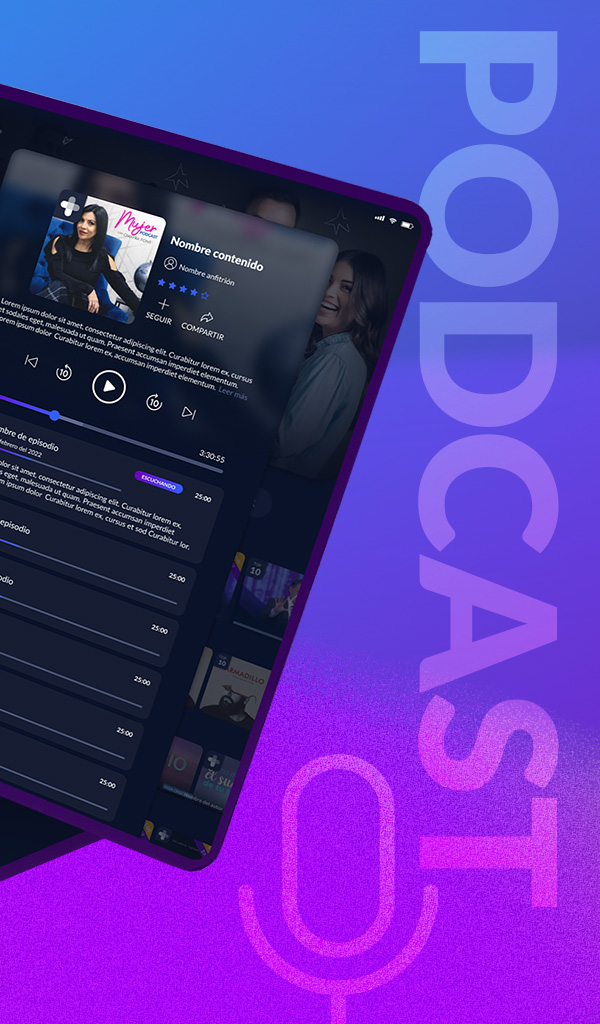Share the podcast via the COMPARTIR arrow
Viewport: 600px width, 1024px height.
207,317
